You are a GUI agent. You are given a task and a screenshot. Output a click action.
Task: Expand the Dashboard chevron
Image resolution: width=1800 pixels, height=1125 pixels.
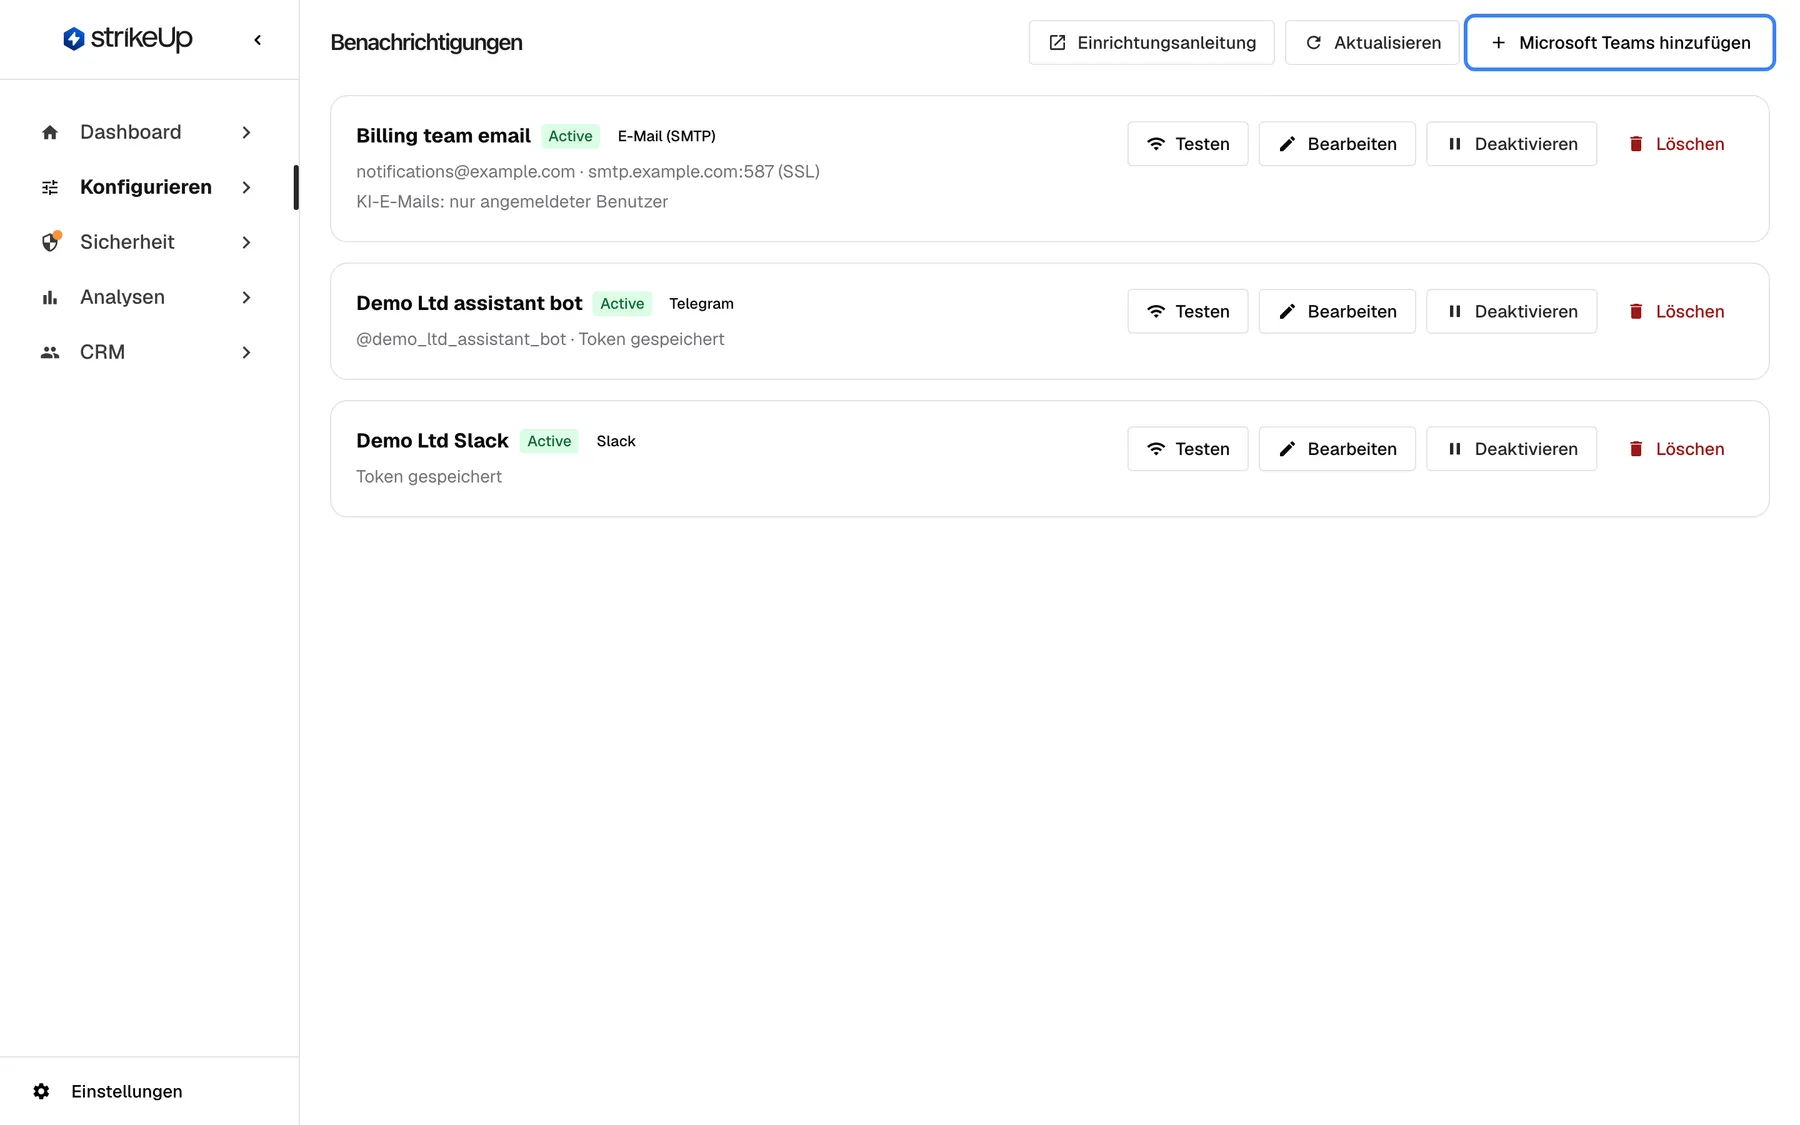tap(246, 132)
